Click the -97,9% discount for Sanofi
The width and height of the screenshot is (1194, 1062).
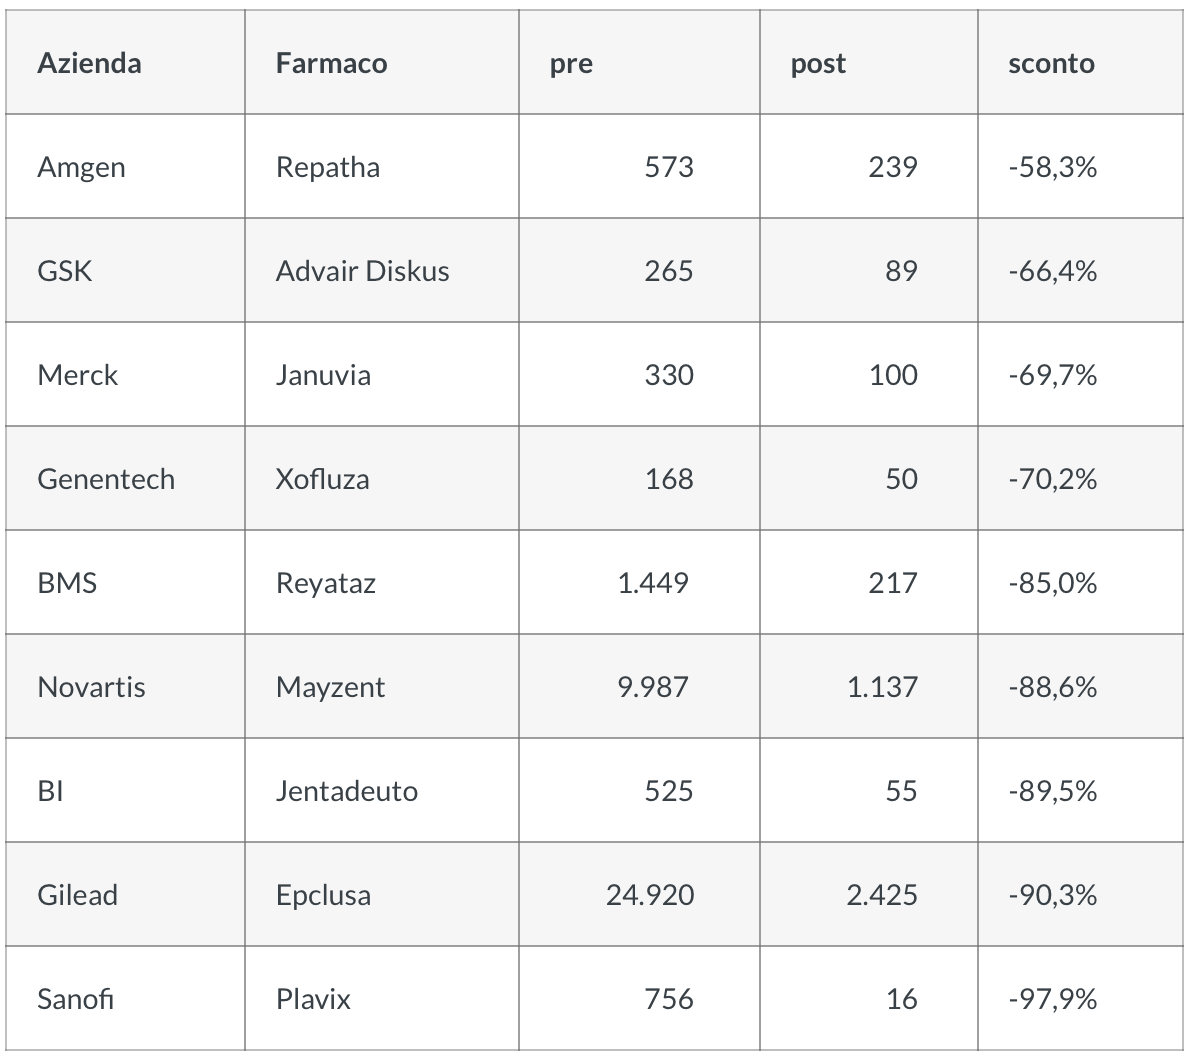[1052, 999]
